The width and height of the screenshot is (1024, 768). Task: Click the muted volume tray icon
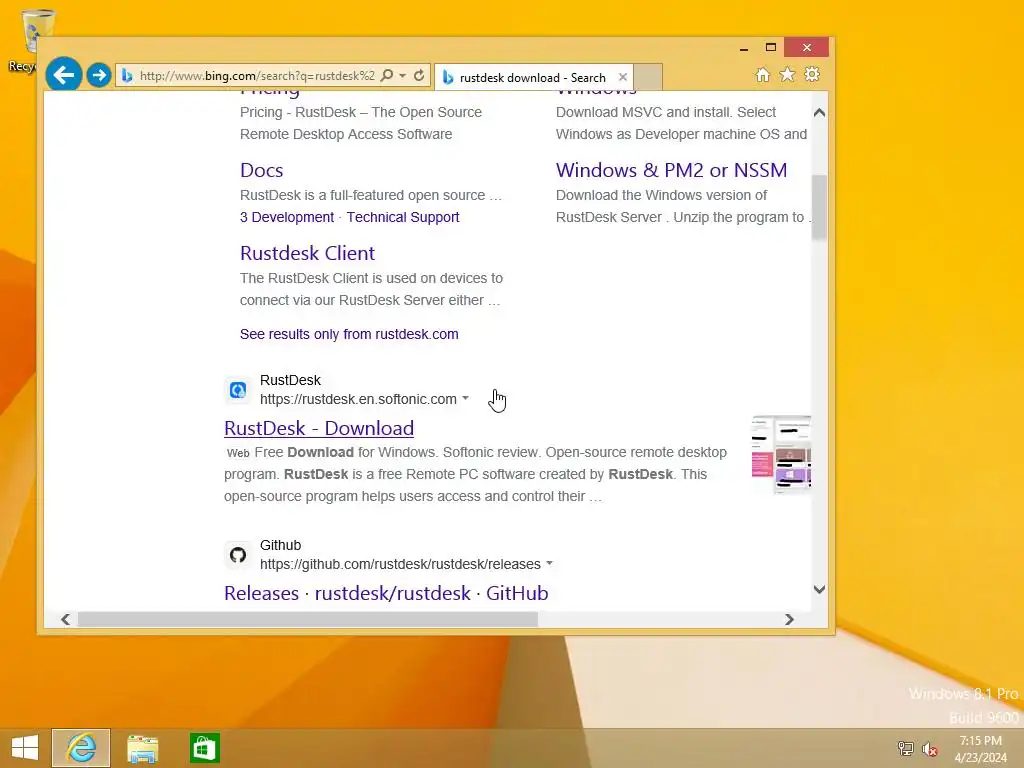click(x=929, y=749)
